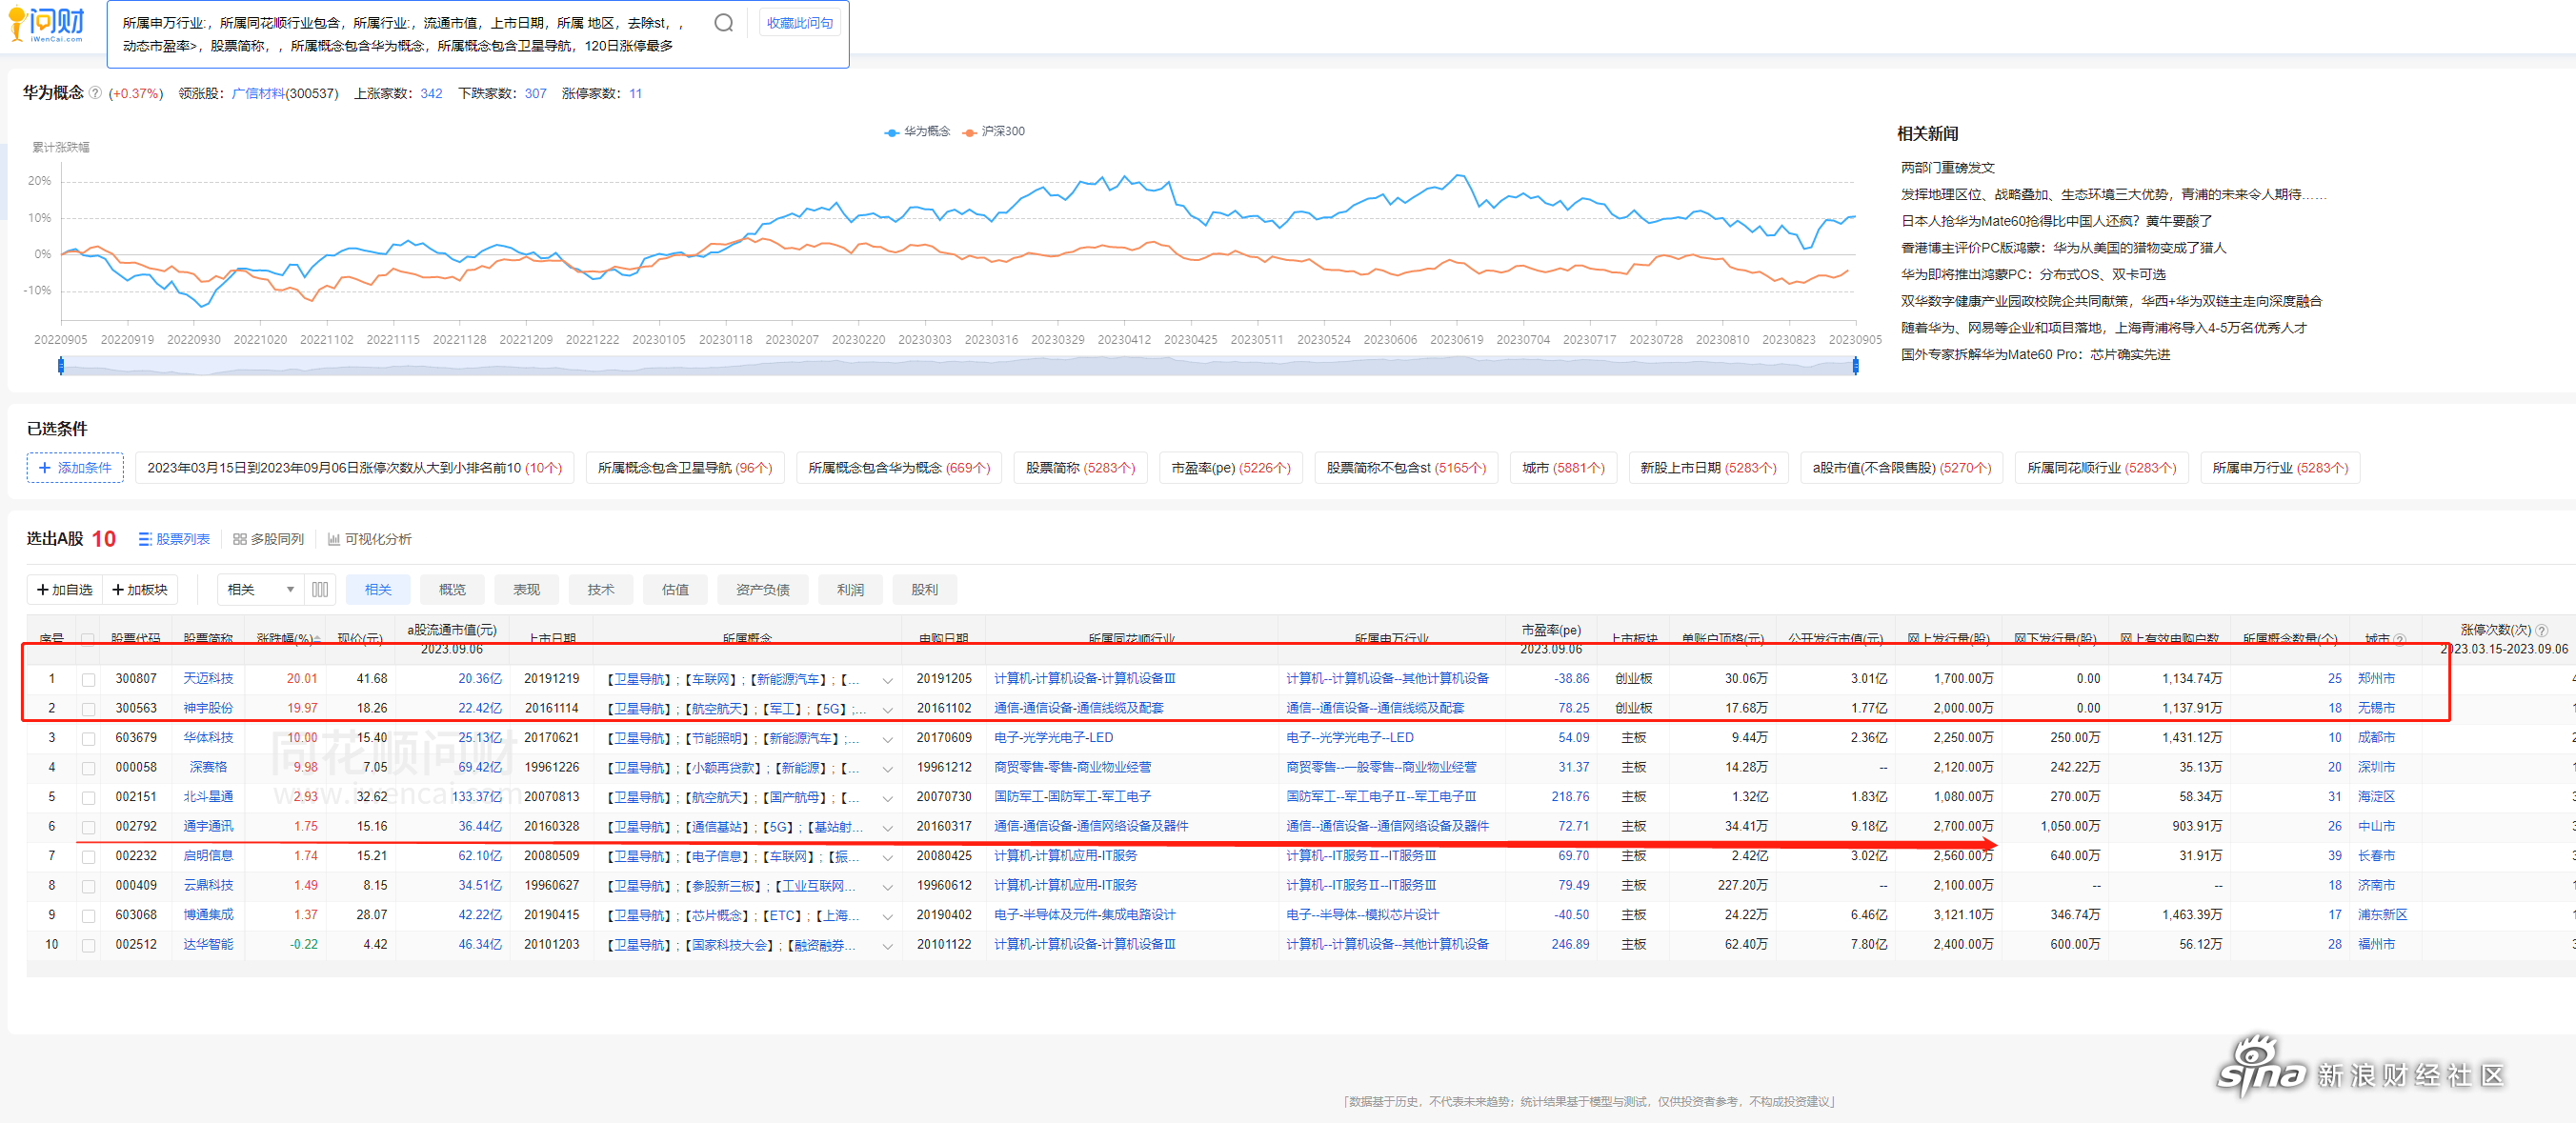
Task: Expand concept list for 通宇通讯 row
Action: pos(887,828)
